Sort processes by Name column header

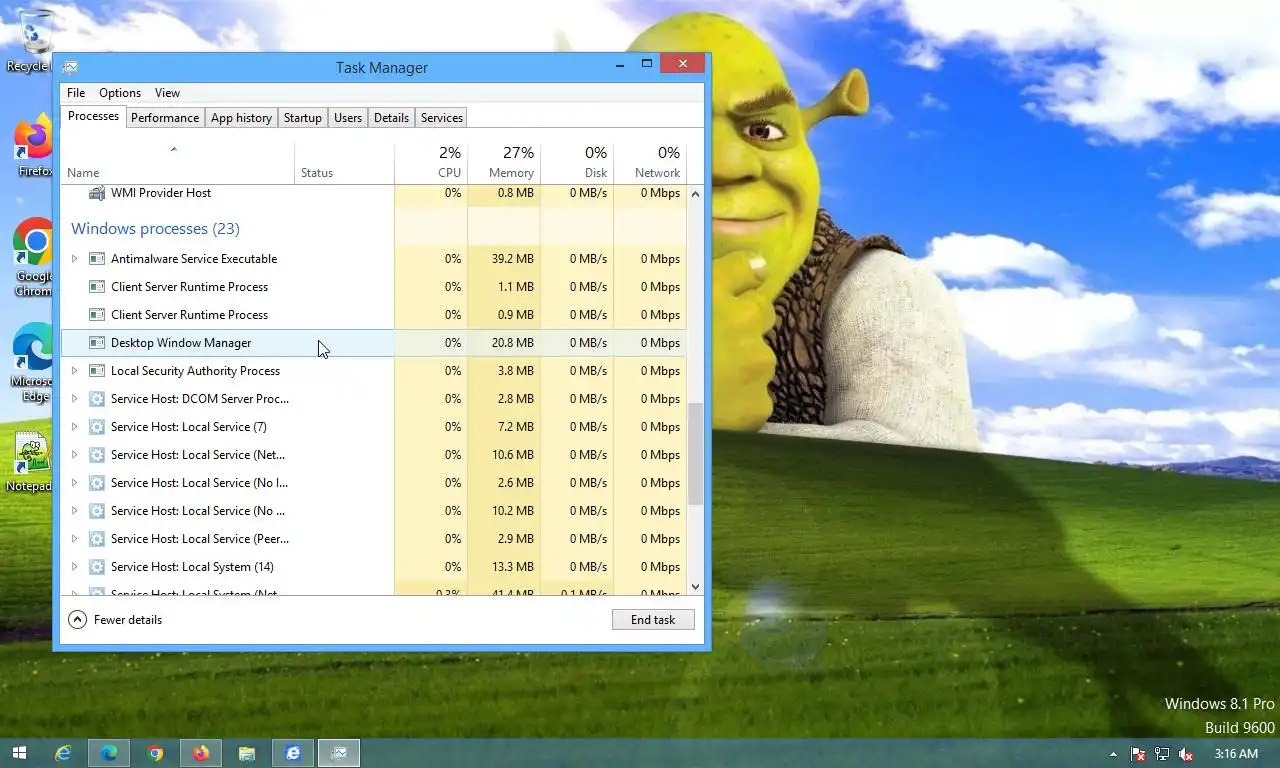click(x=178, y=163)
